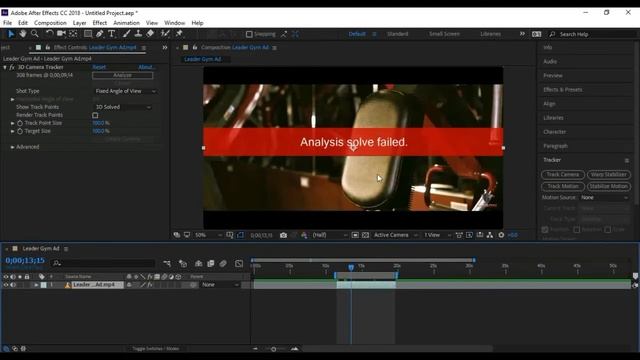The width and height of the screenshot is (640, 360).
Task: Expand the Track Point Size property
Action: (12, 123)
